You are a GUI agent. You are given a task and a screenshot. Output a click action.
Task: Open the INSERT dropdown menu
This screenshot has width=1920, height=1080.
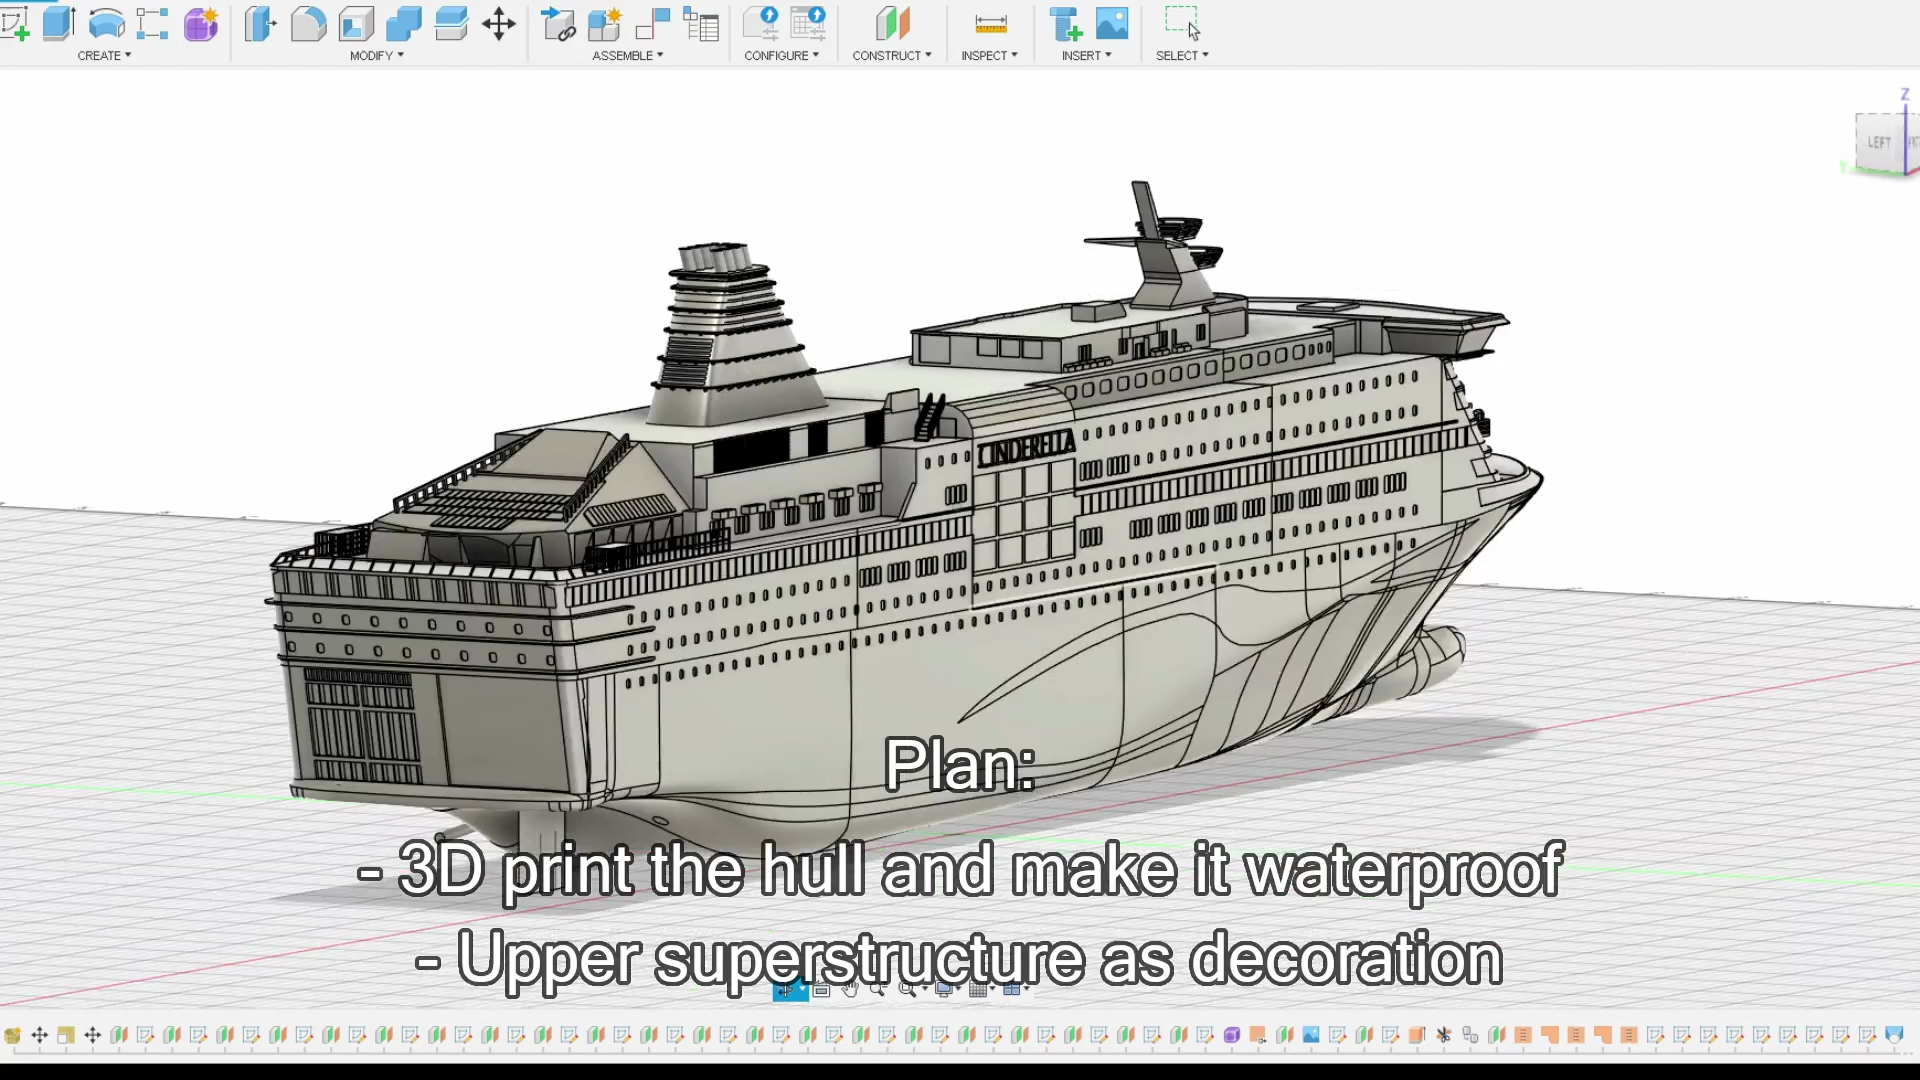point(1086,56)
